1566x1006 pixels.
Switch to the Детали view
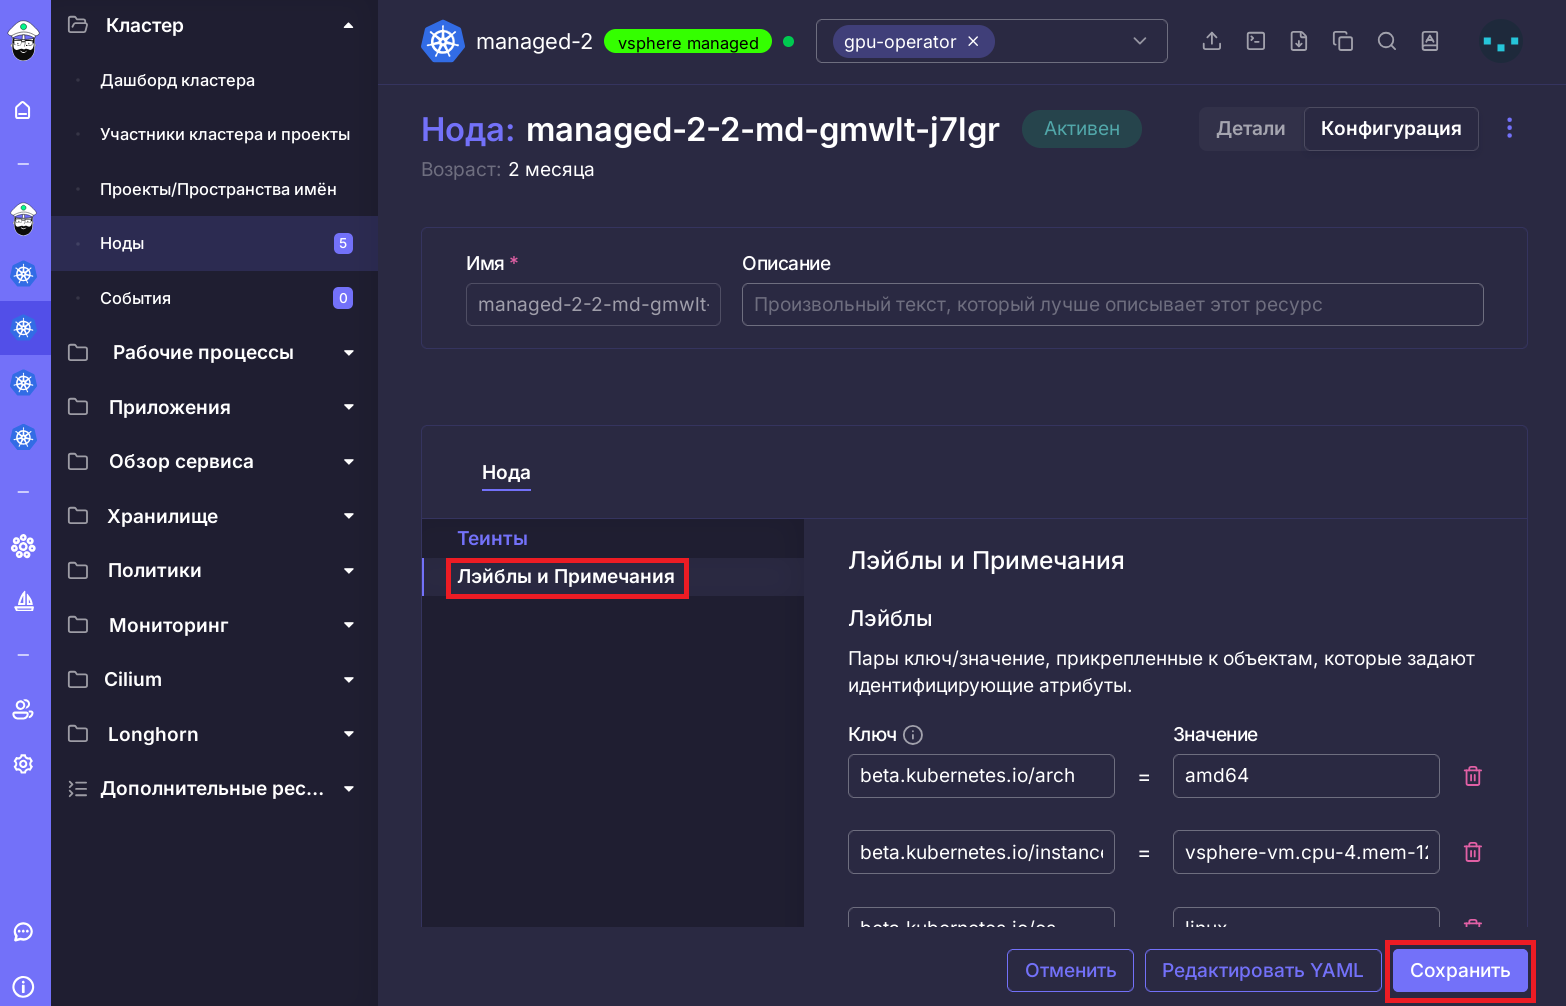pyautogui.click(x=1251, y=129)
